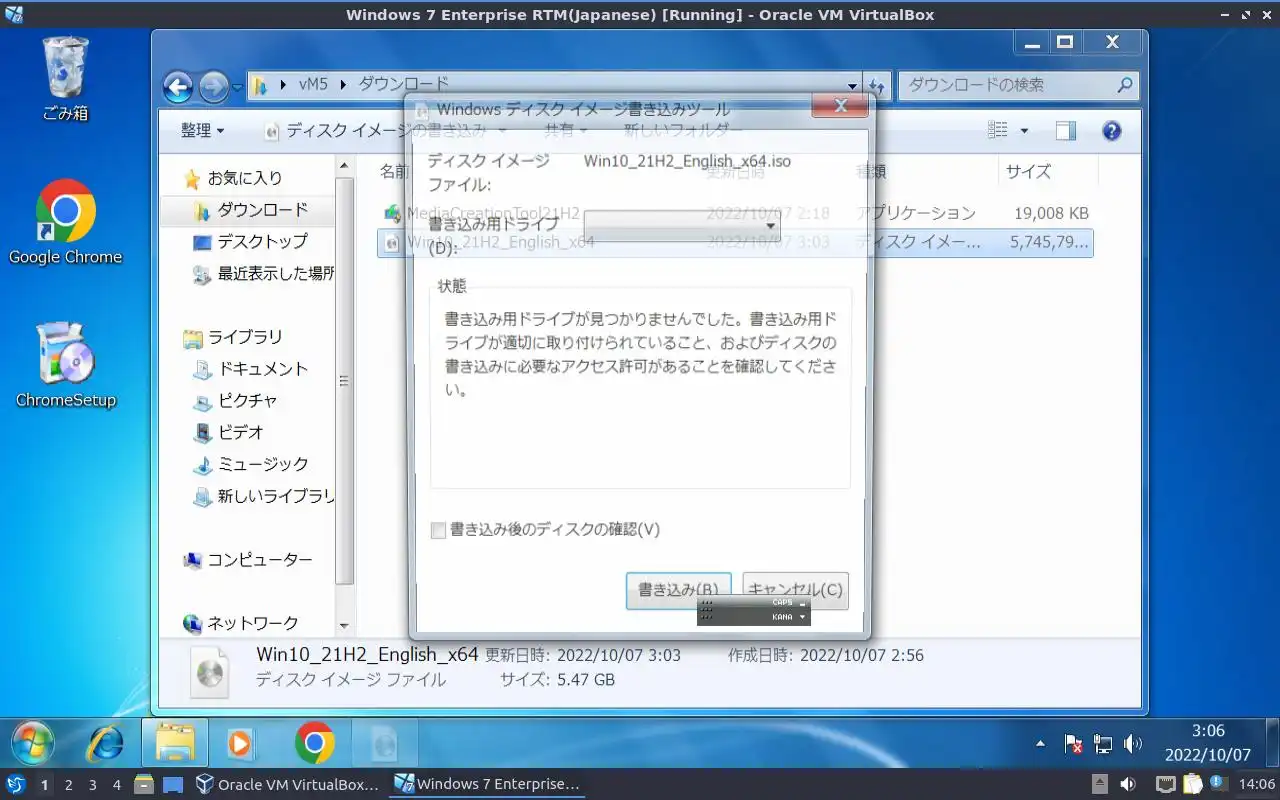
Task: Click the 共有 toolbar menu
Action: [566, 131]
